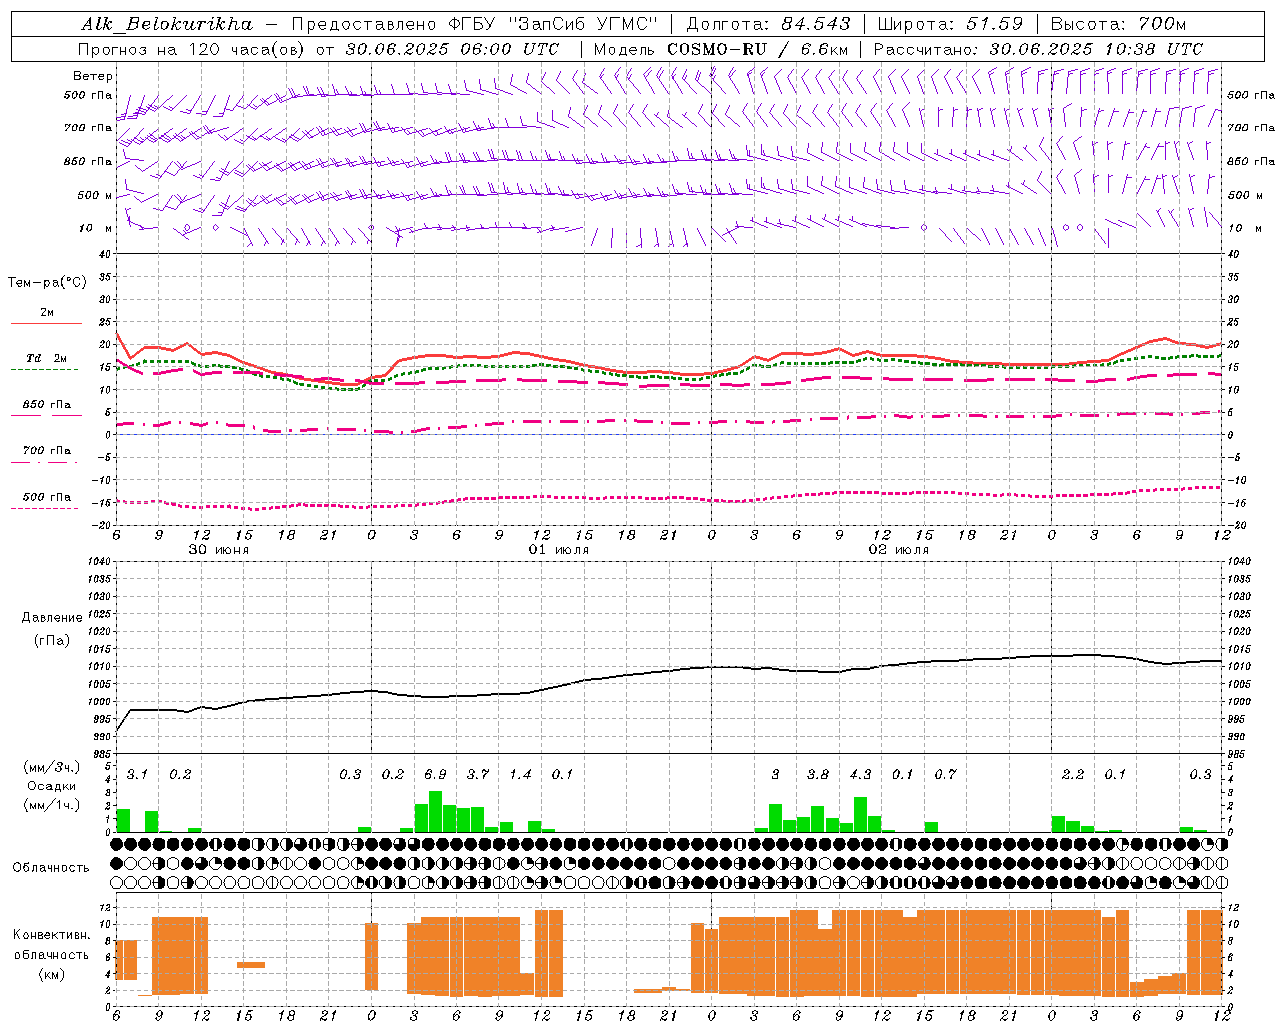This screenshot has width=1280, height=1024.
Task: Click the Давление pressure panel label
Action: 52,618
